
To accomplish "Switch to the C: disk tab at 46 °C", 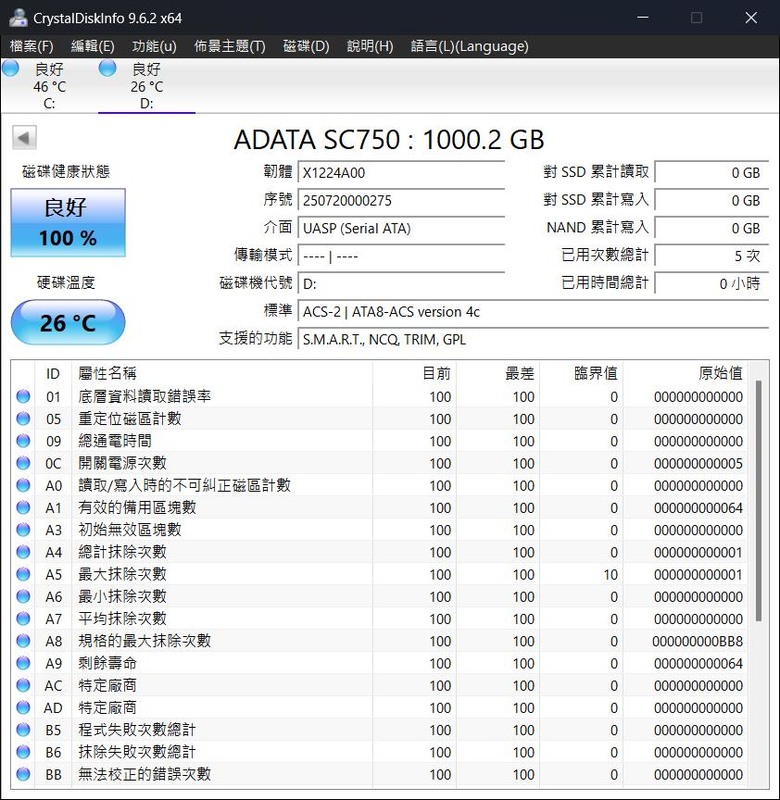I will tap(49, 85).
